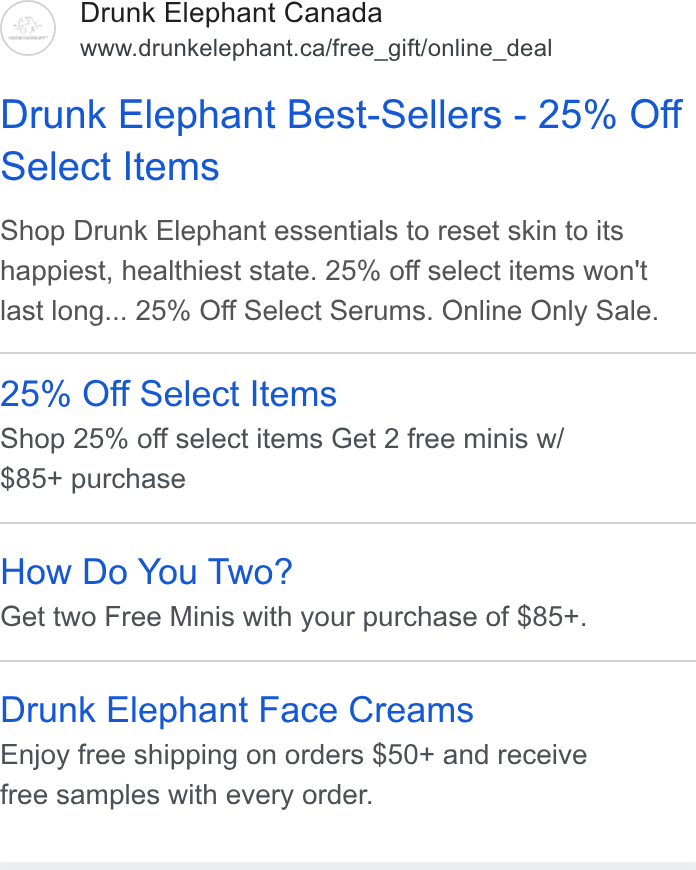Viewport: 696px width, 870px height.
Task: Open the How Do You Two? sitelink
Action: 147,571
